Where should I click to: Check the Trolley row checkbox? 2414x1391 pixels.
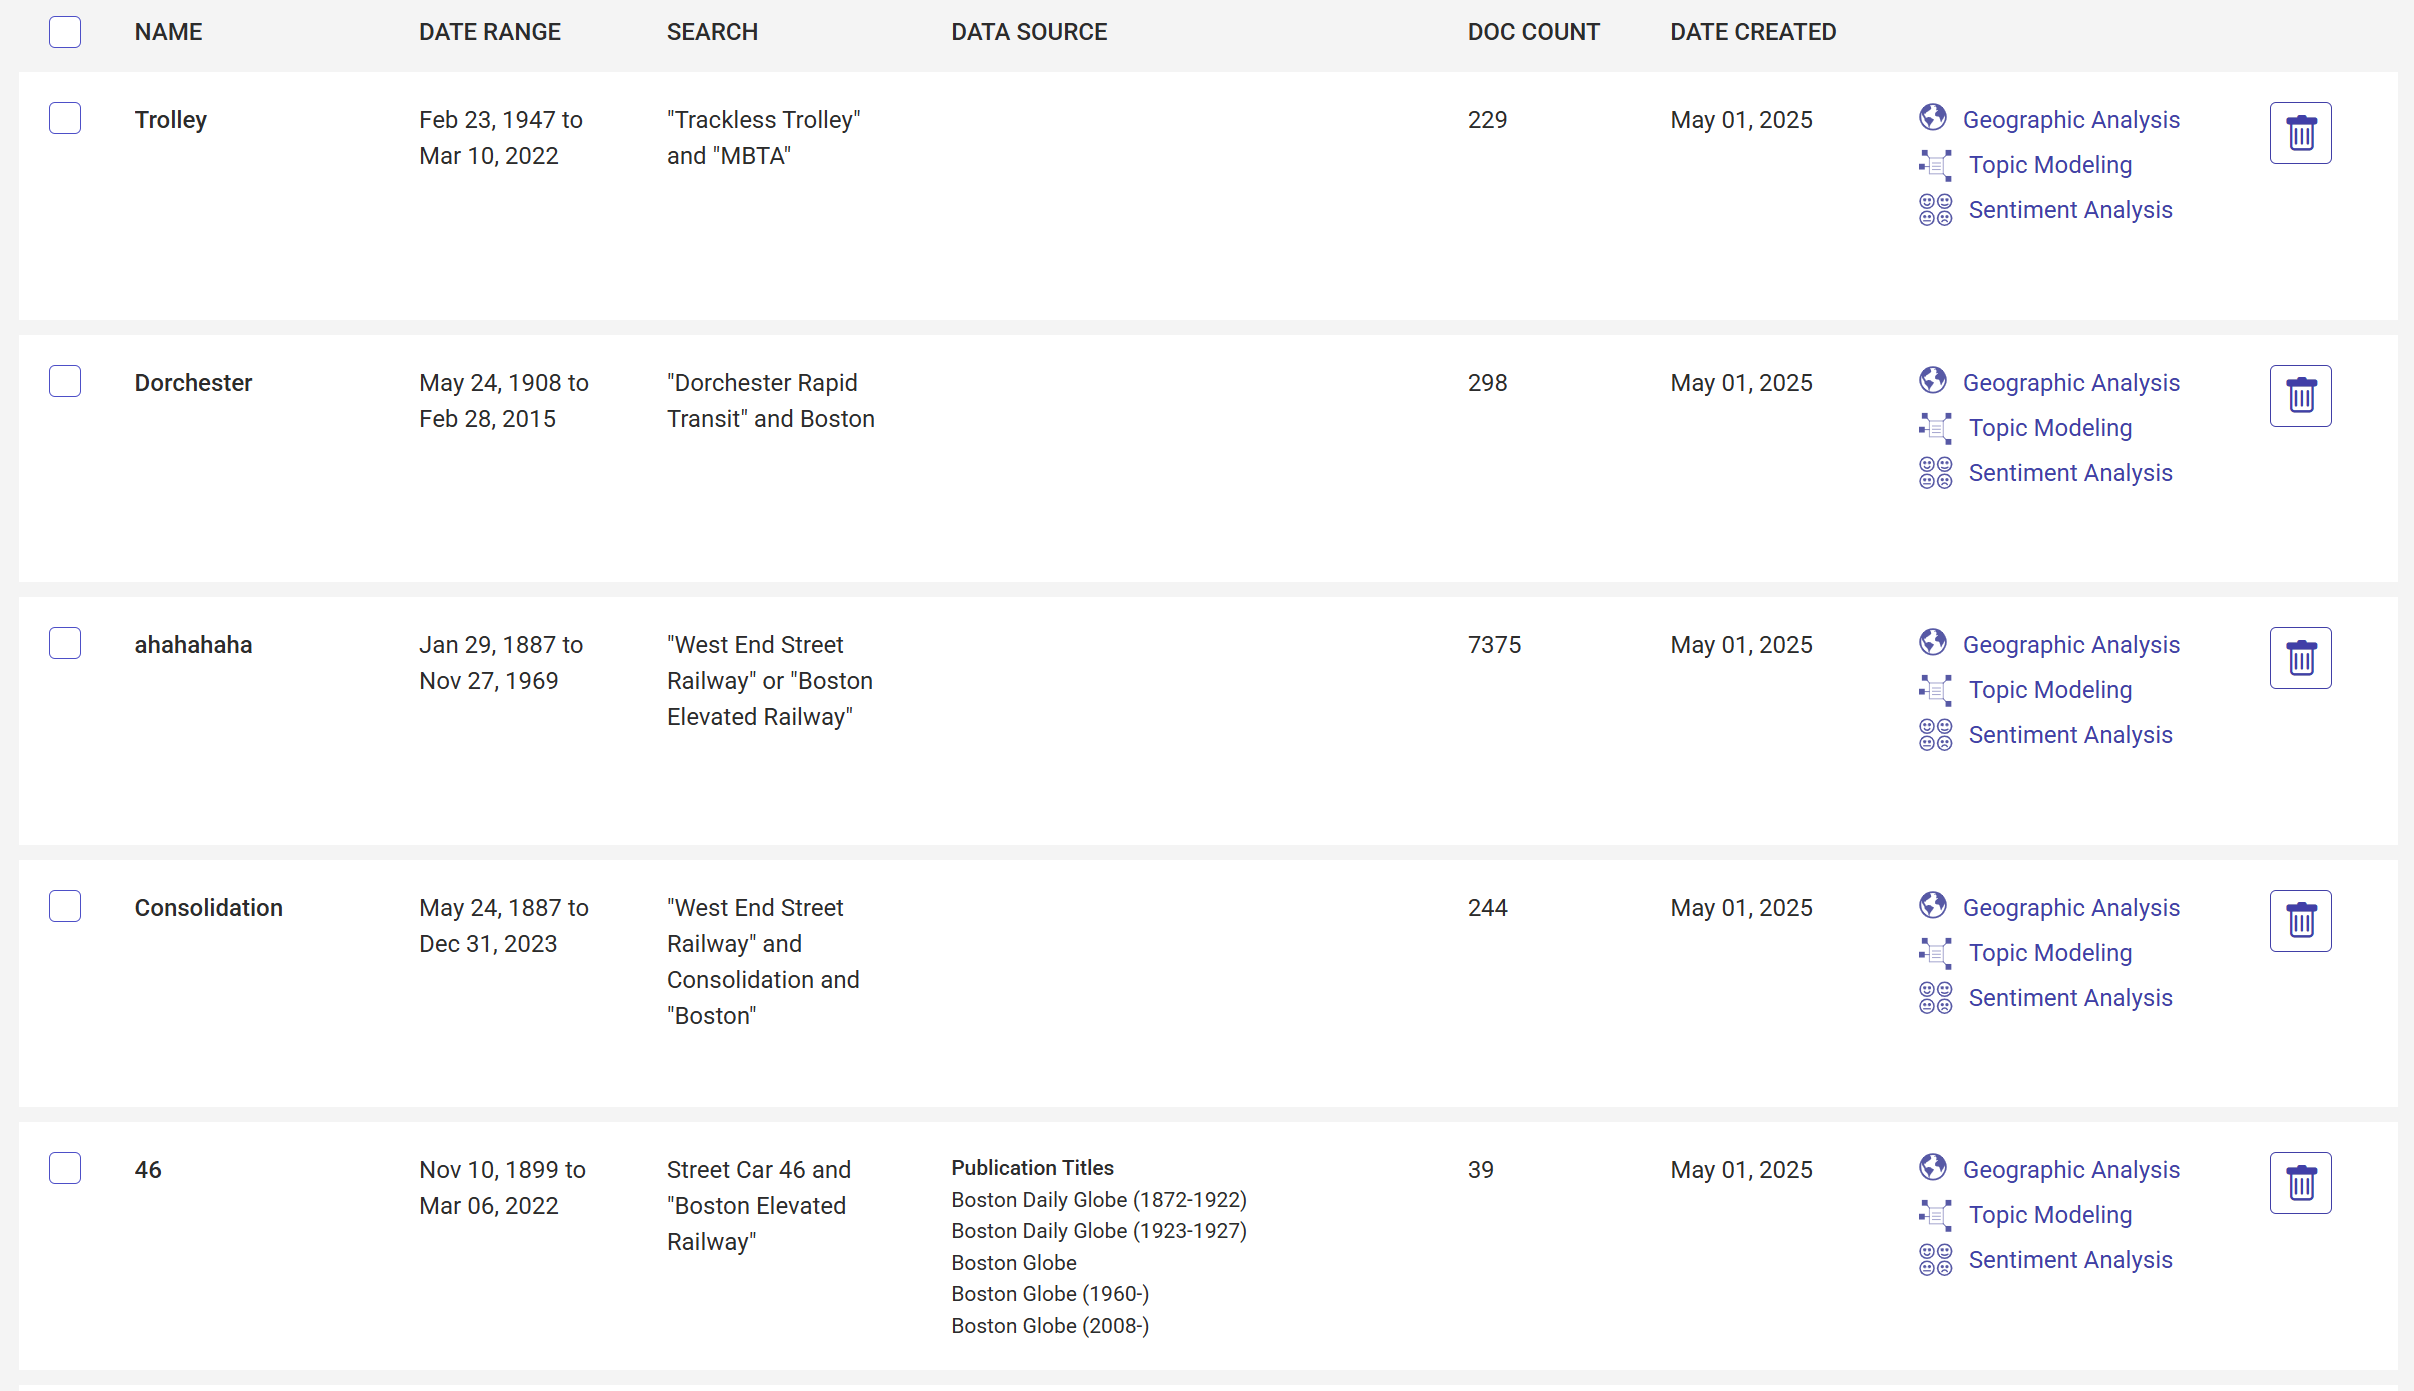(65, 118)
